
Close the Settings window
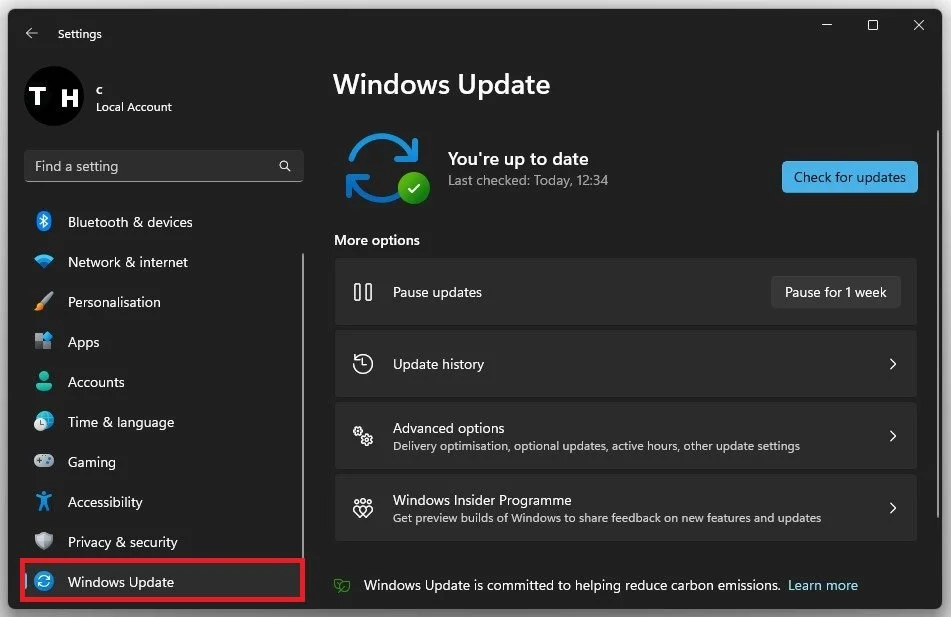(x=919, y=25)
